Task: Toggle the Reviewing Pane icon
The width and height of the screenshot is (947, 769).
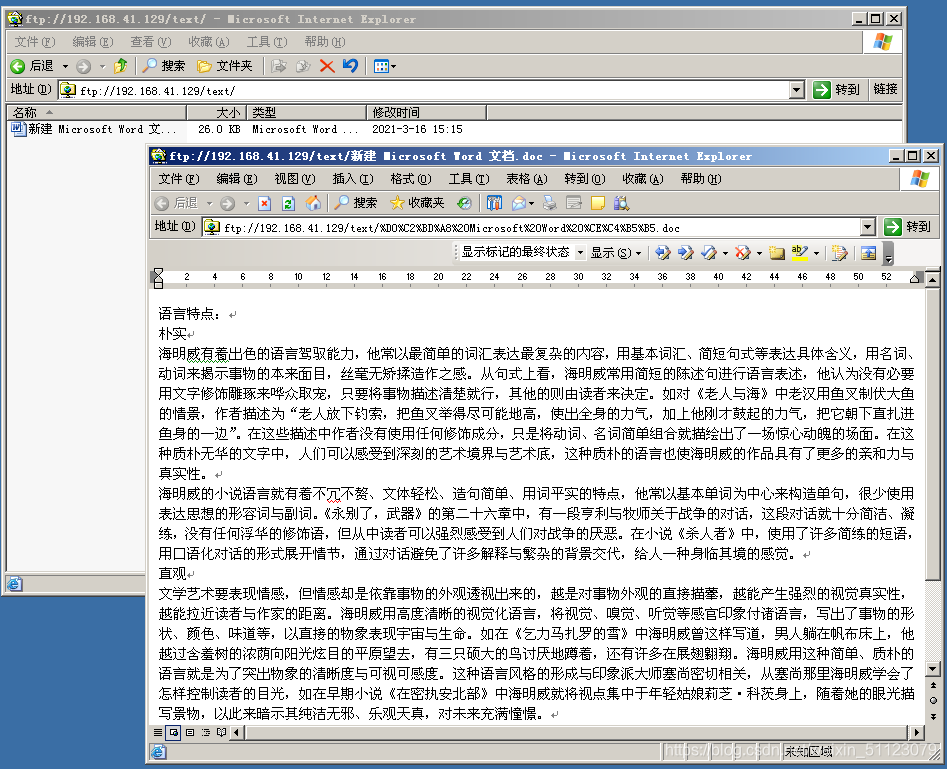Action: click(868, 253)
